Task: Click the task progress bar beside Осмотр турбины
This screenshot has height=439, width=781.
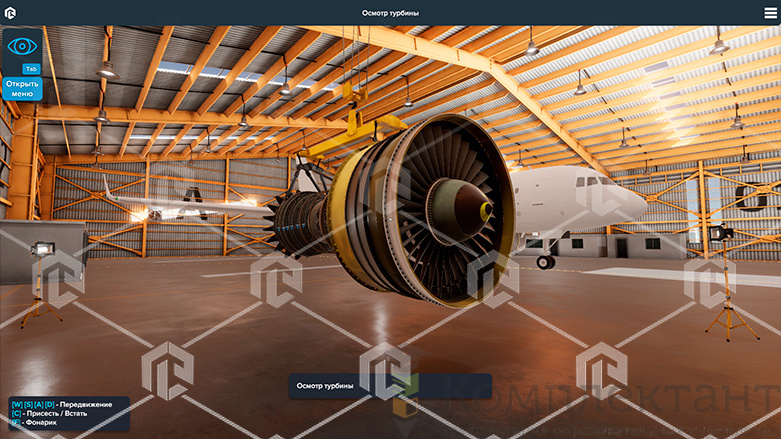Action: pyautogui.click(x=448, y=386)
